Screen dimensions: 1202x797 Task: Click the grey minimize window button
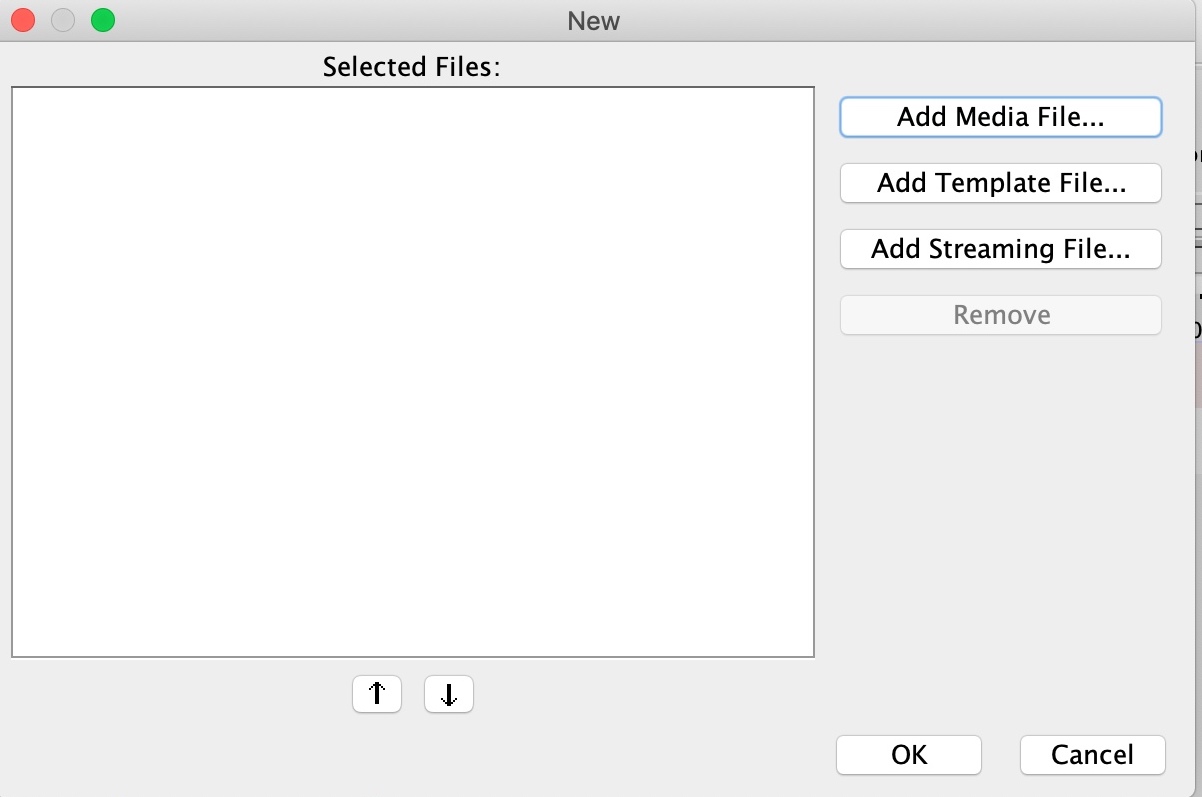coord(63,20)
